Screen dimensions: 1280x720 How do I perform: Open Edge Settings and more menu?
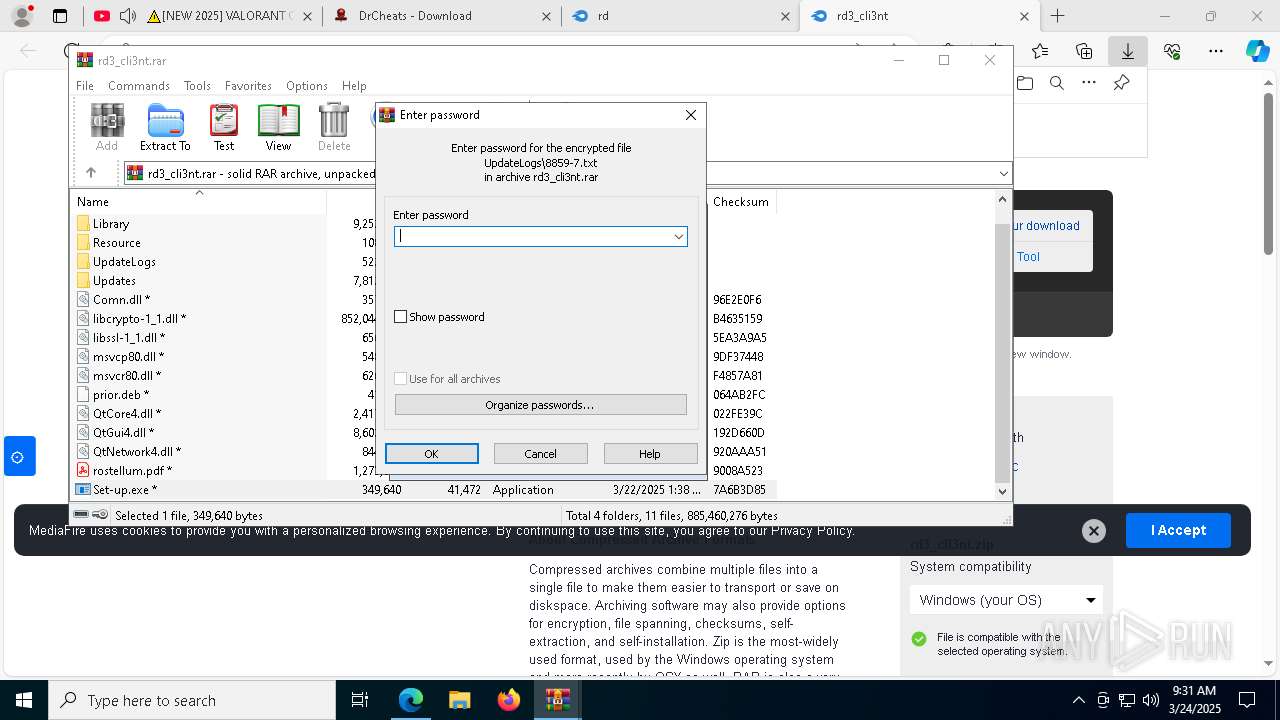(x=1216, y=51)
